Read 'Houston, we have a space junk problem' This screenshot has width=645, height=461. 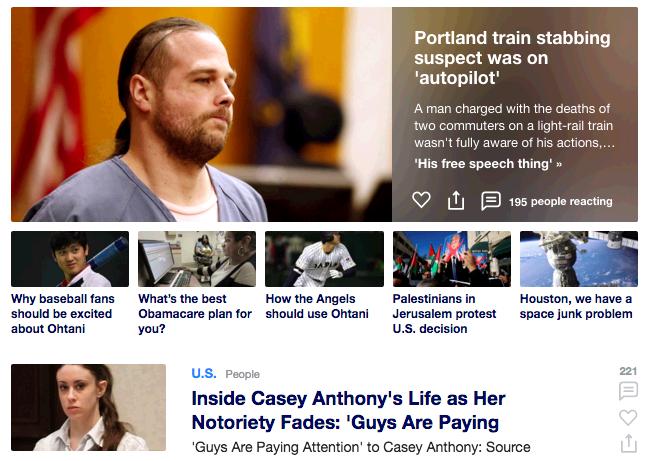point(576,306)
